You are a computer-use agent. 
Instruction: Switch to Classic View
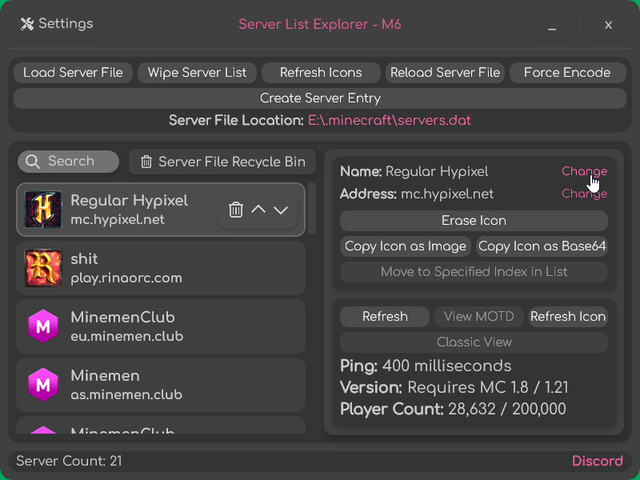474,342
